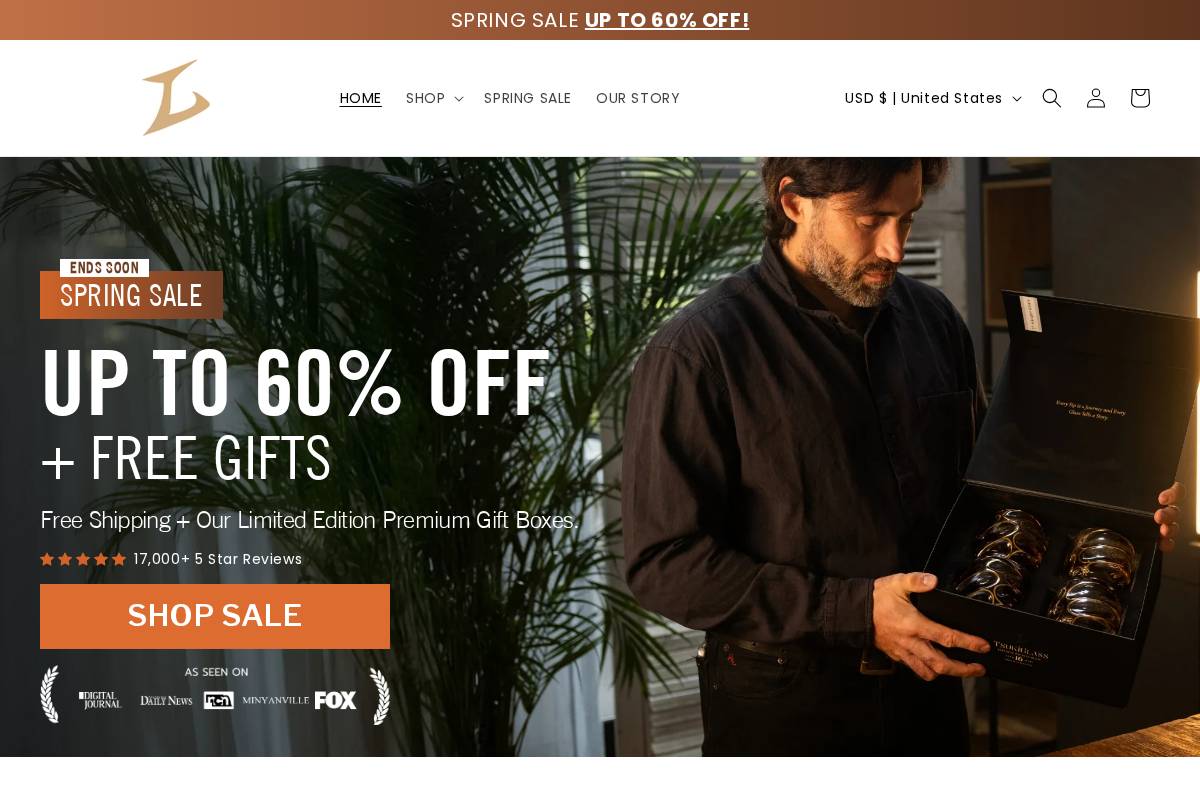
Task: Click the FOX logo under As Seen On
Action: tap(336, 700)
